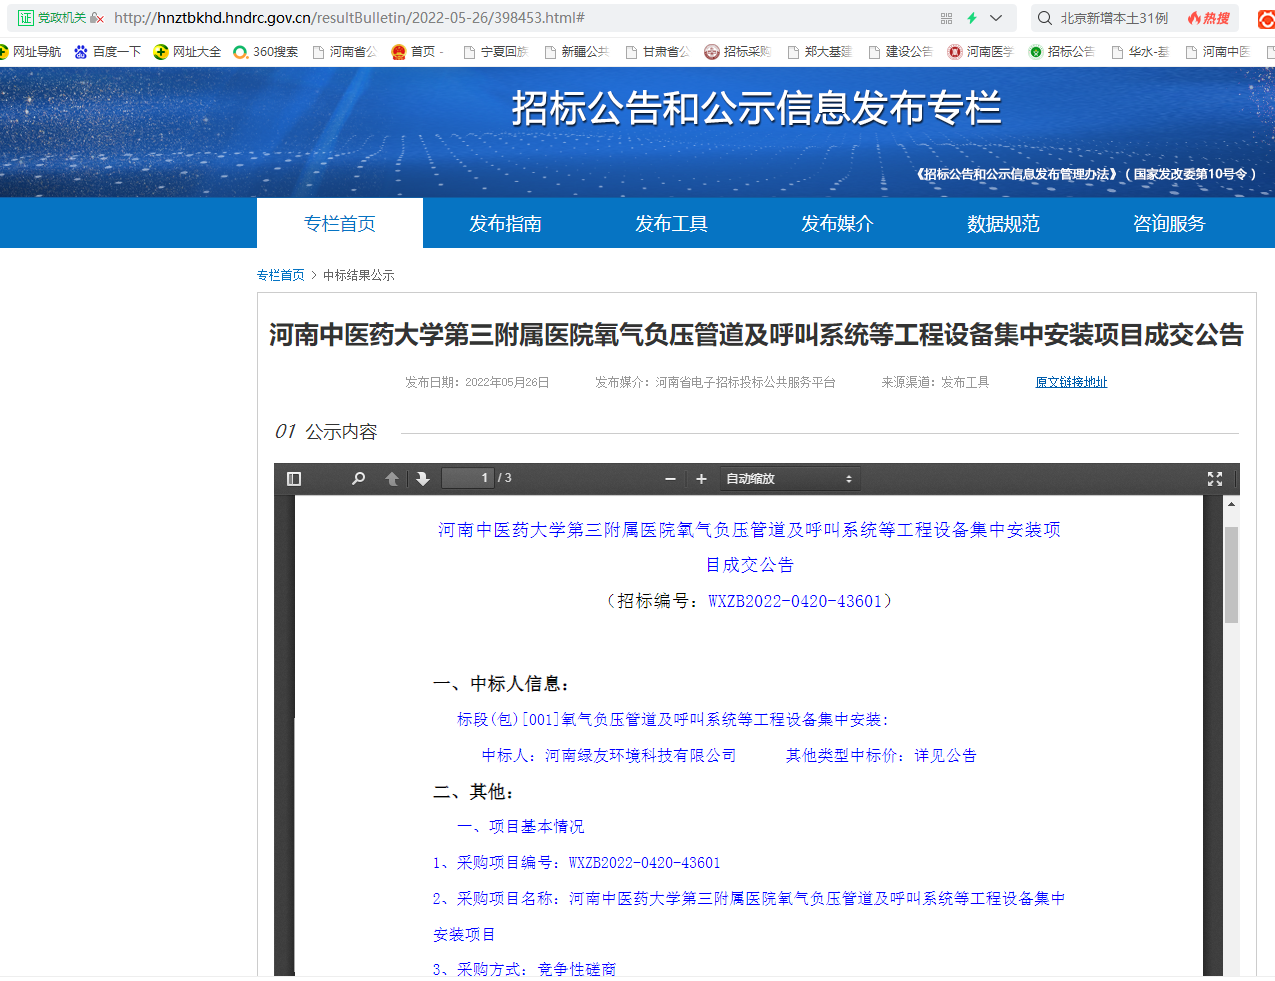This screenshot has height=981, width=1275.
Task: Switch PDF to presentation fullscreen mode
Action: [1214, 479]
